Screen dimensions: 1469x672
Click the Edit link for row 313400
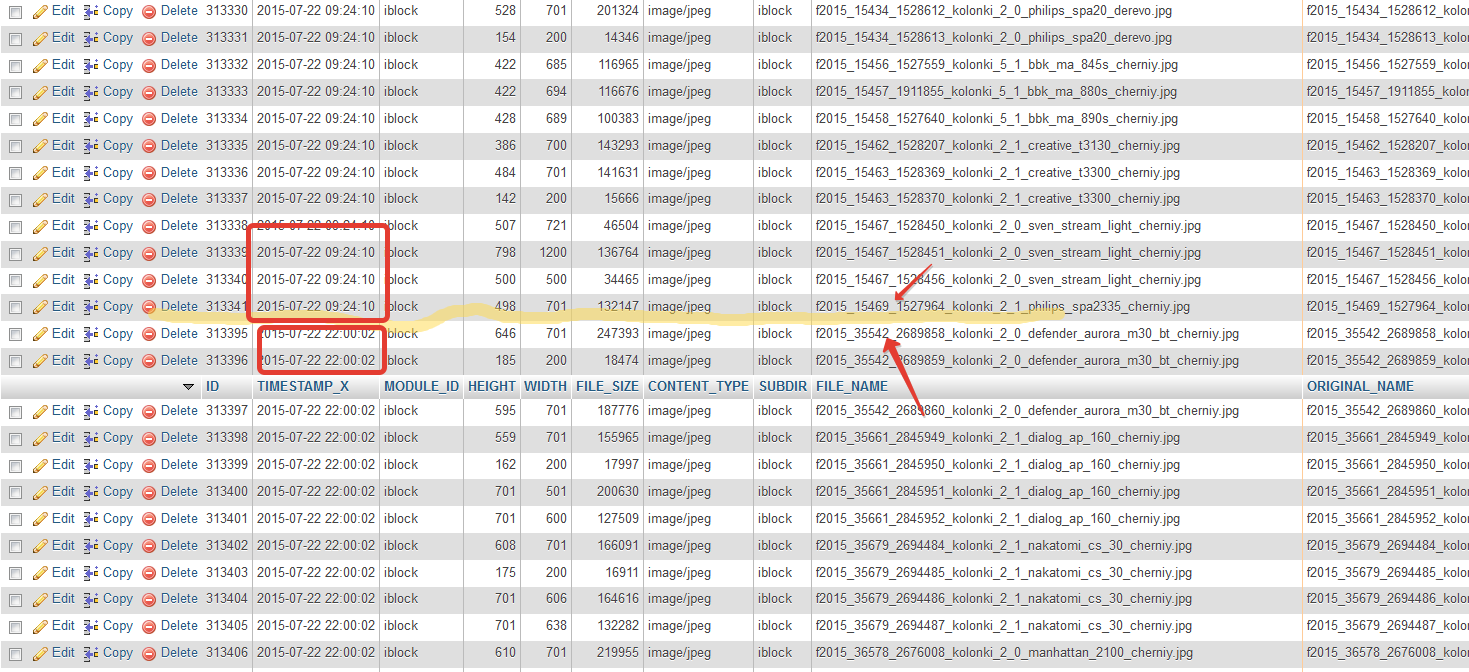coord(63,492)
